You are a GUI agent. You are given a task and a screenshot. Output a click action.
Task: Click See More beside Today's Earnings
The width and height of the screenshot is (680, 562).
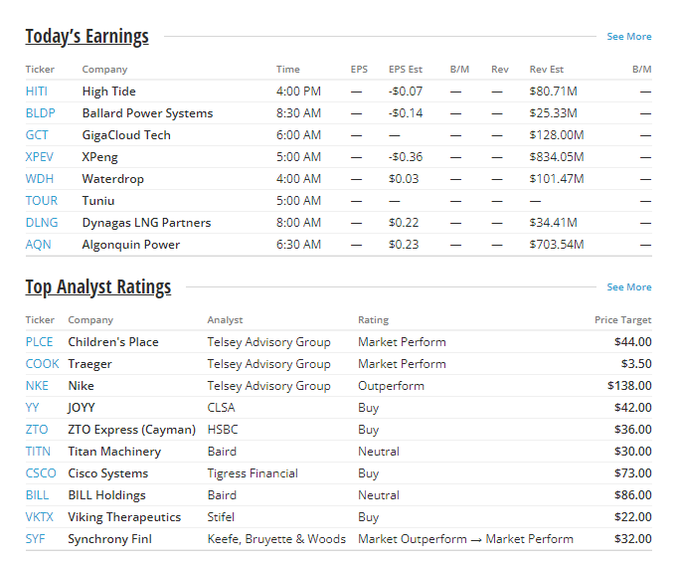click(x=628, y=37)
